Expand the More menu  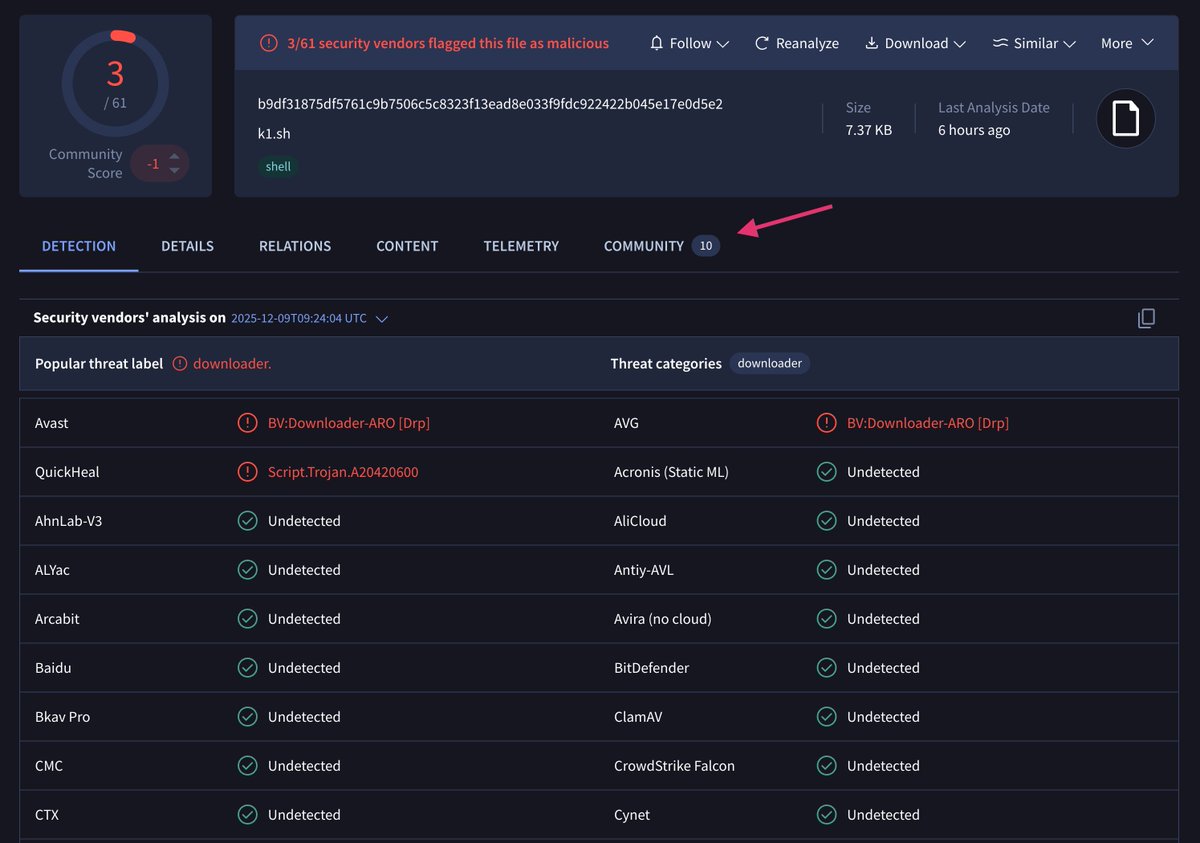click(x=1127, y=43)
